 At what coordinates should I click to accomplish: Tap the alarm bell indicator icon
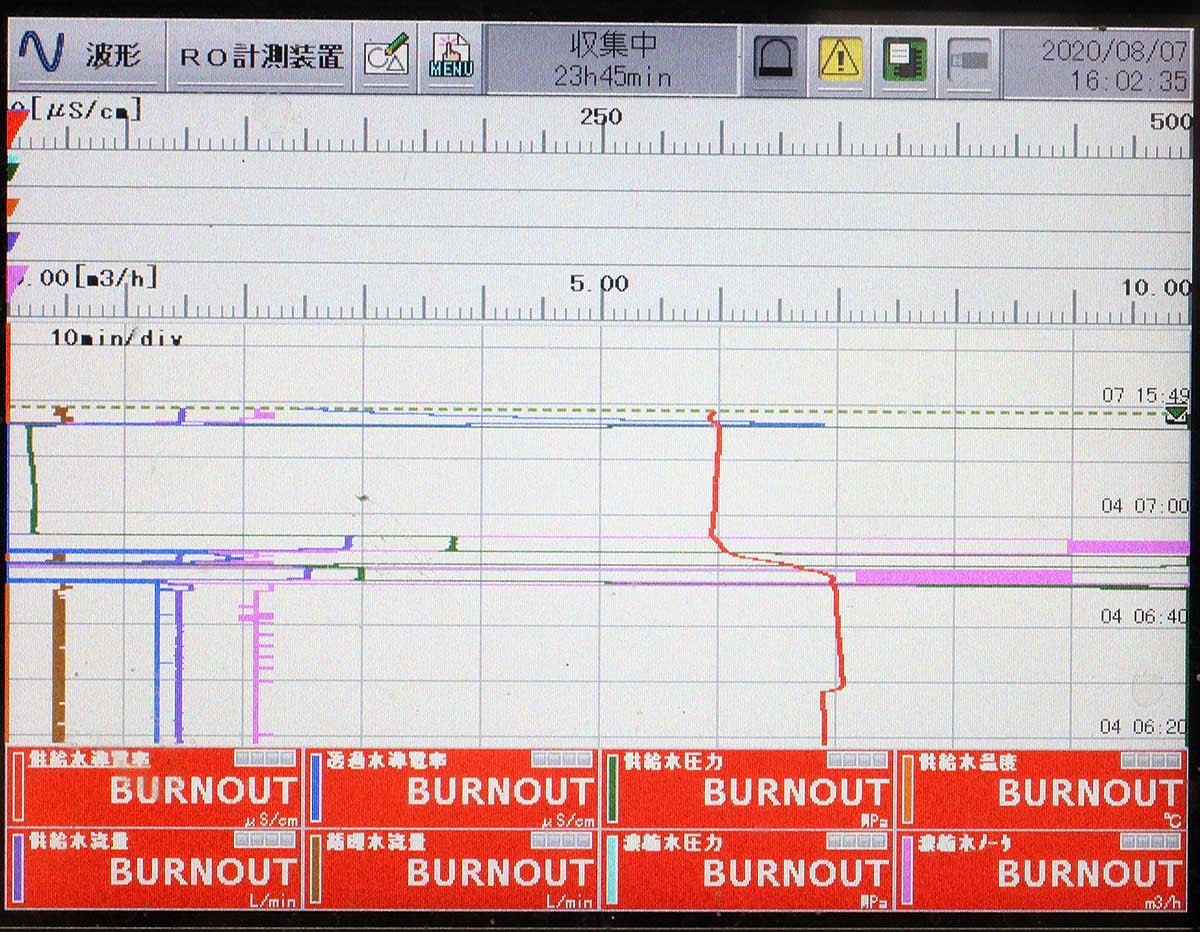(775, 58)
